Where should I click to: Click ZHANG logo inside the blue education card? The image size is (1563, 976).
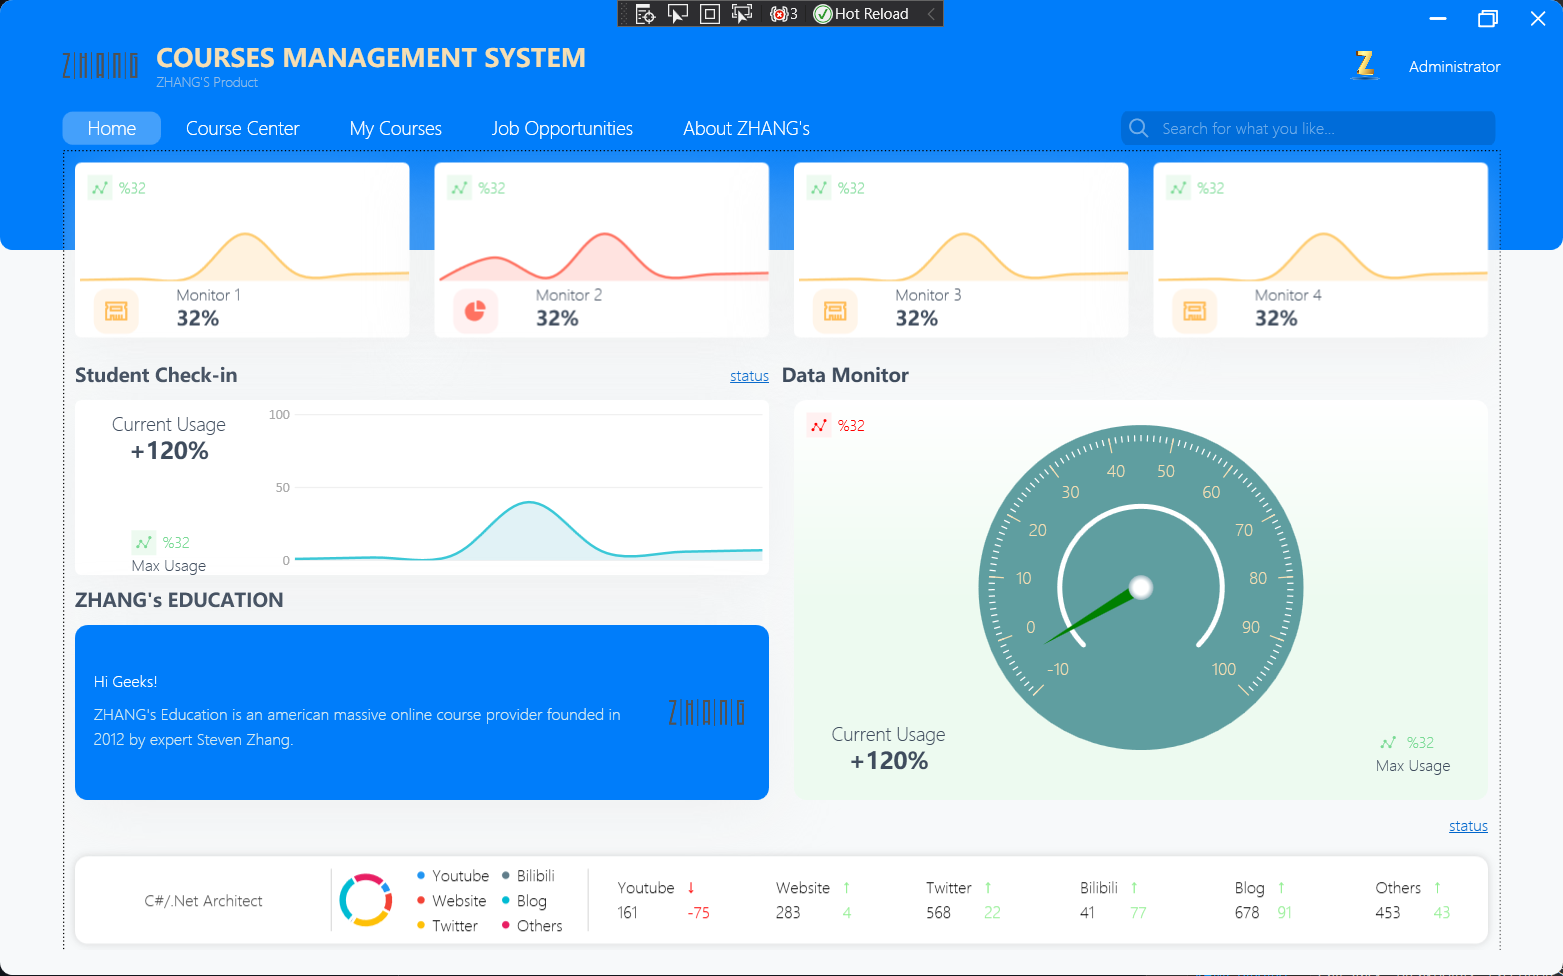[x=706, y=713]
